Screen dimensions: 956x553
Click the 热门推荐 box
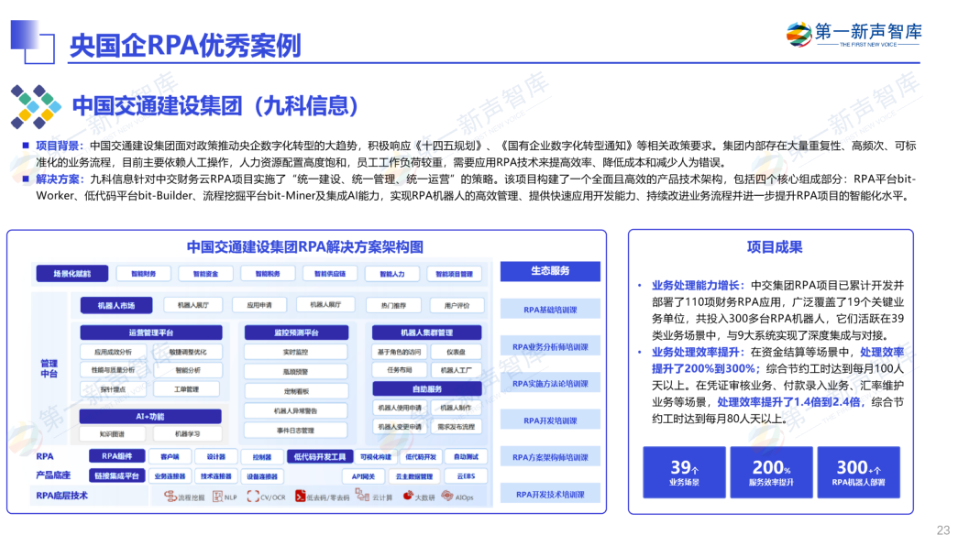[x=393, y=305]
